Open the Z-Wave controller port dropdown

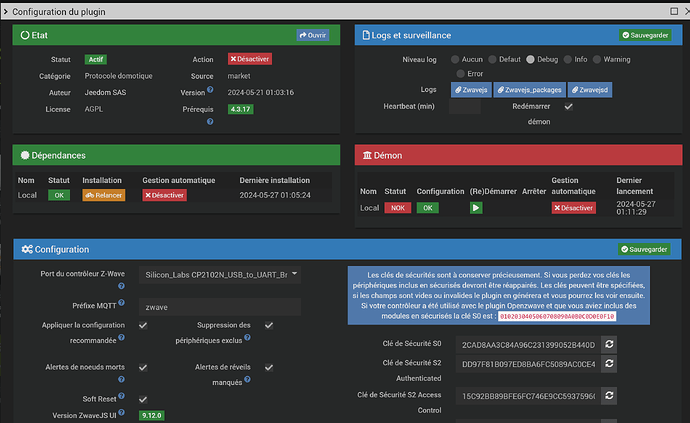tap(220, 275)
